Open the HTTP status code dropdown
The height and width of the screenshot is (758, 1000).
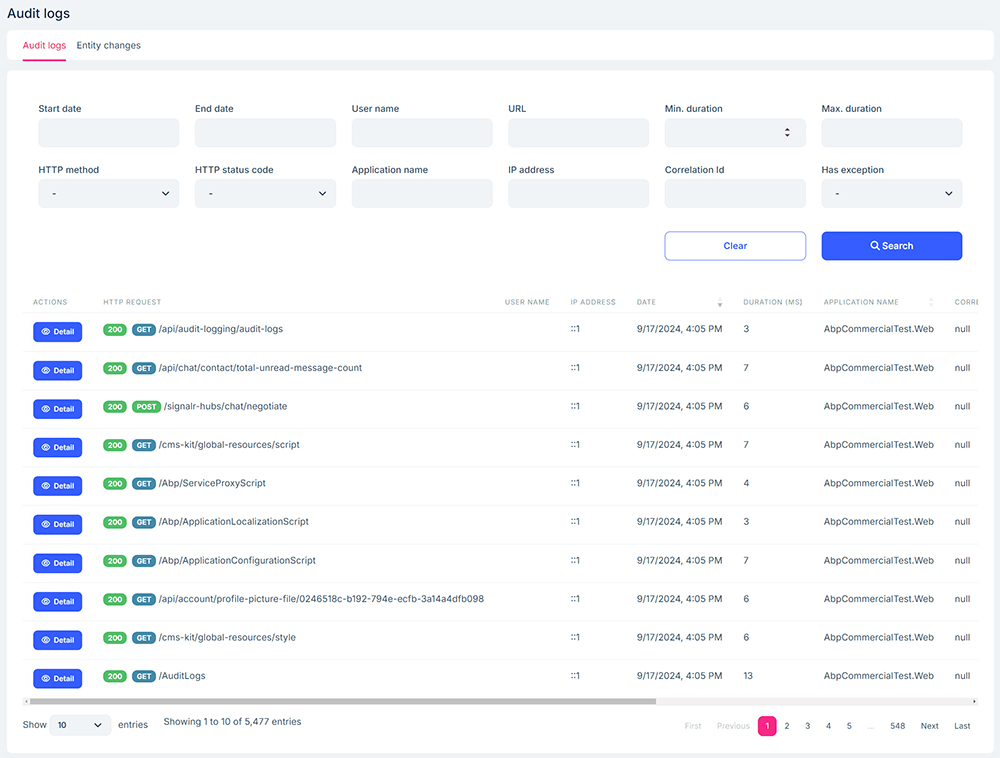(x=265, y=194)
